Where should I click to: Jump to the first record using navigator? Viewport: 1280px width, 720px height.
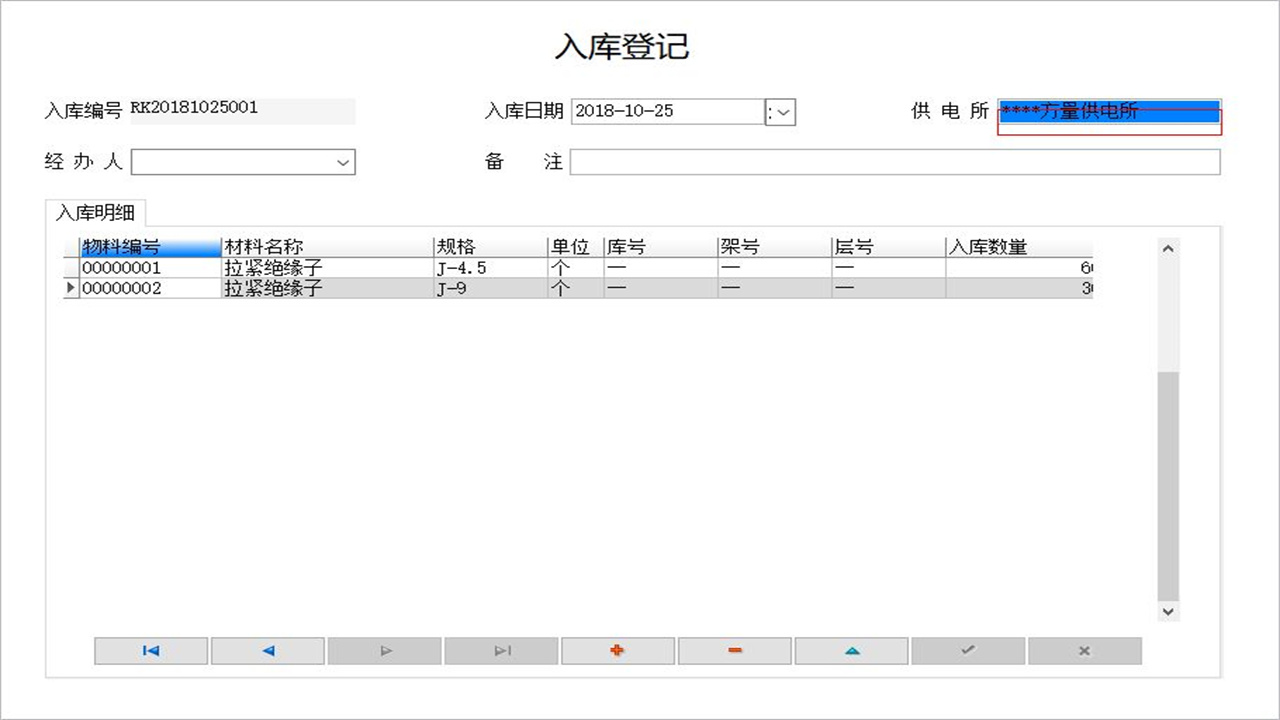pyautogui.click(x=150, y=650)
